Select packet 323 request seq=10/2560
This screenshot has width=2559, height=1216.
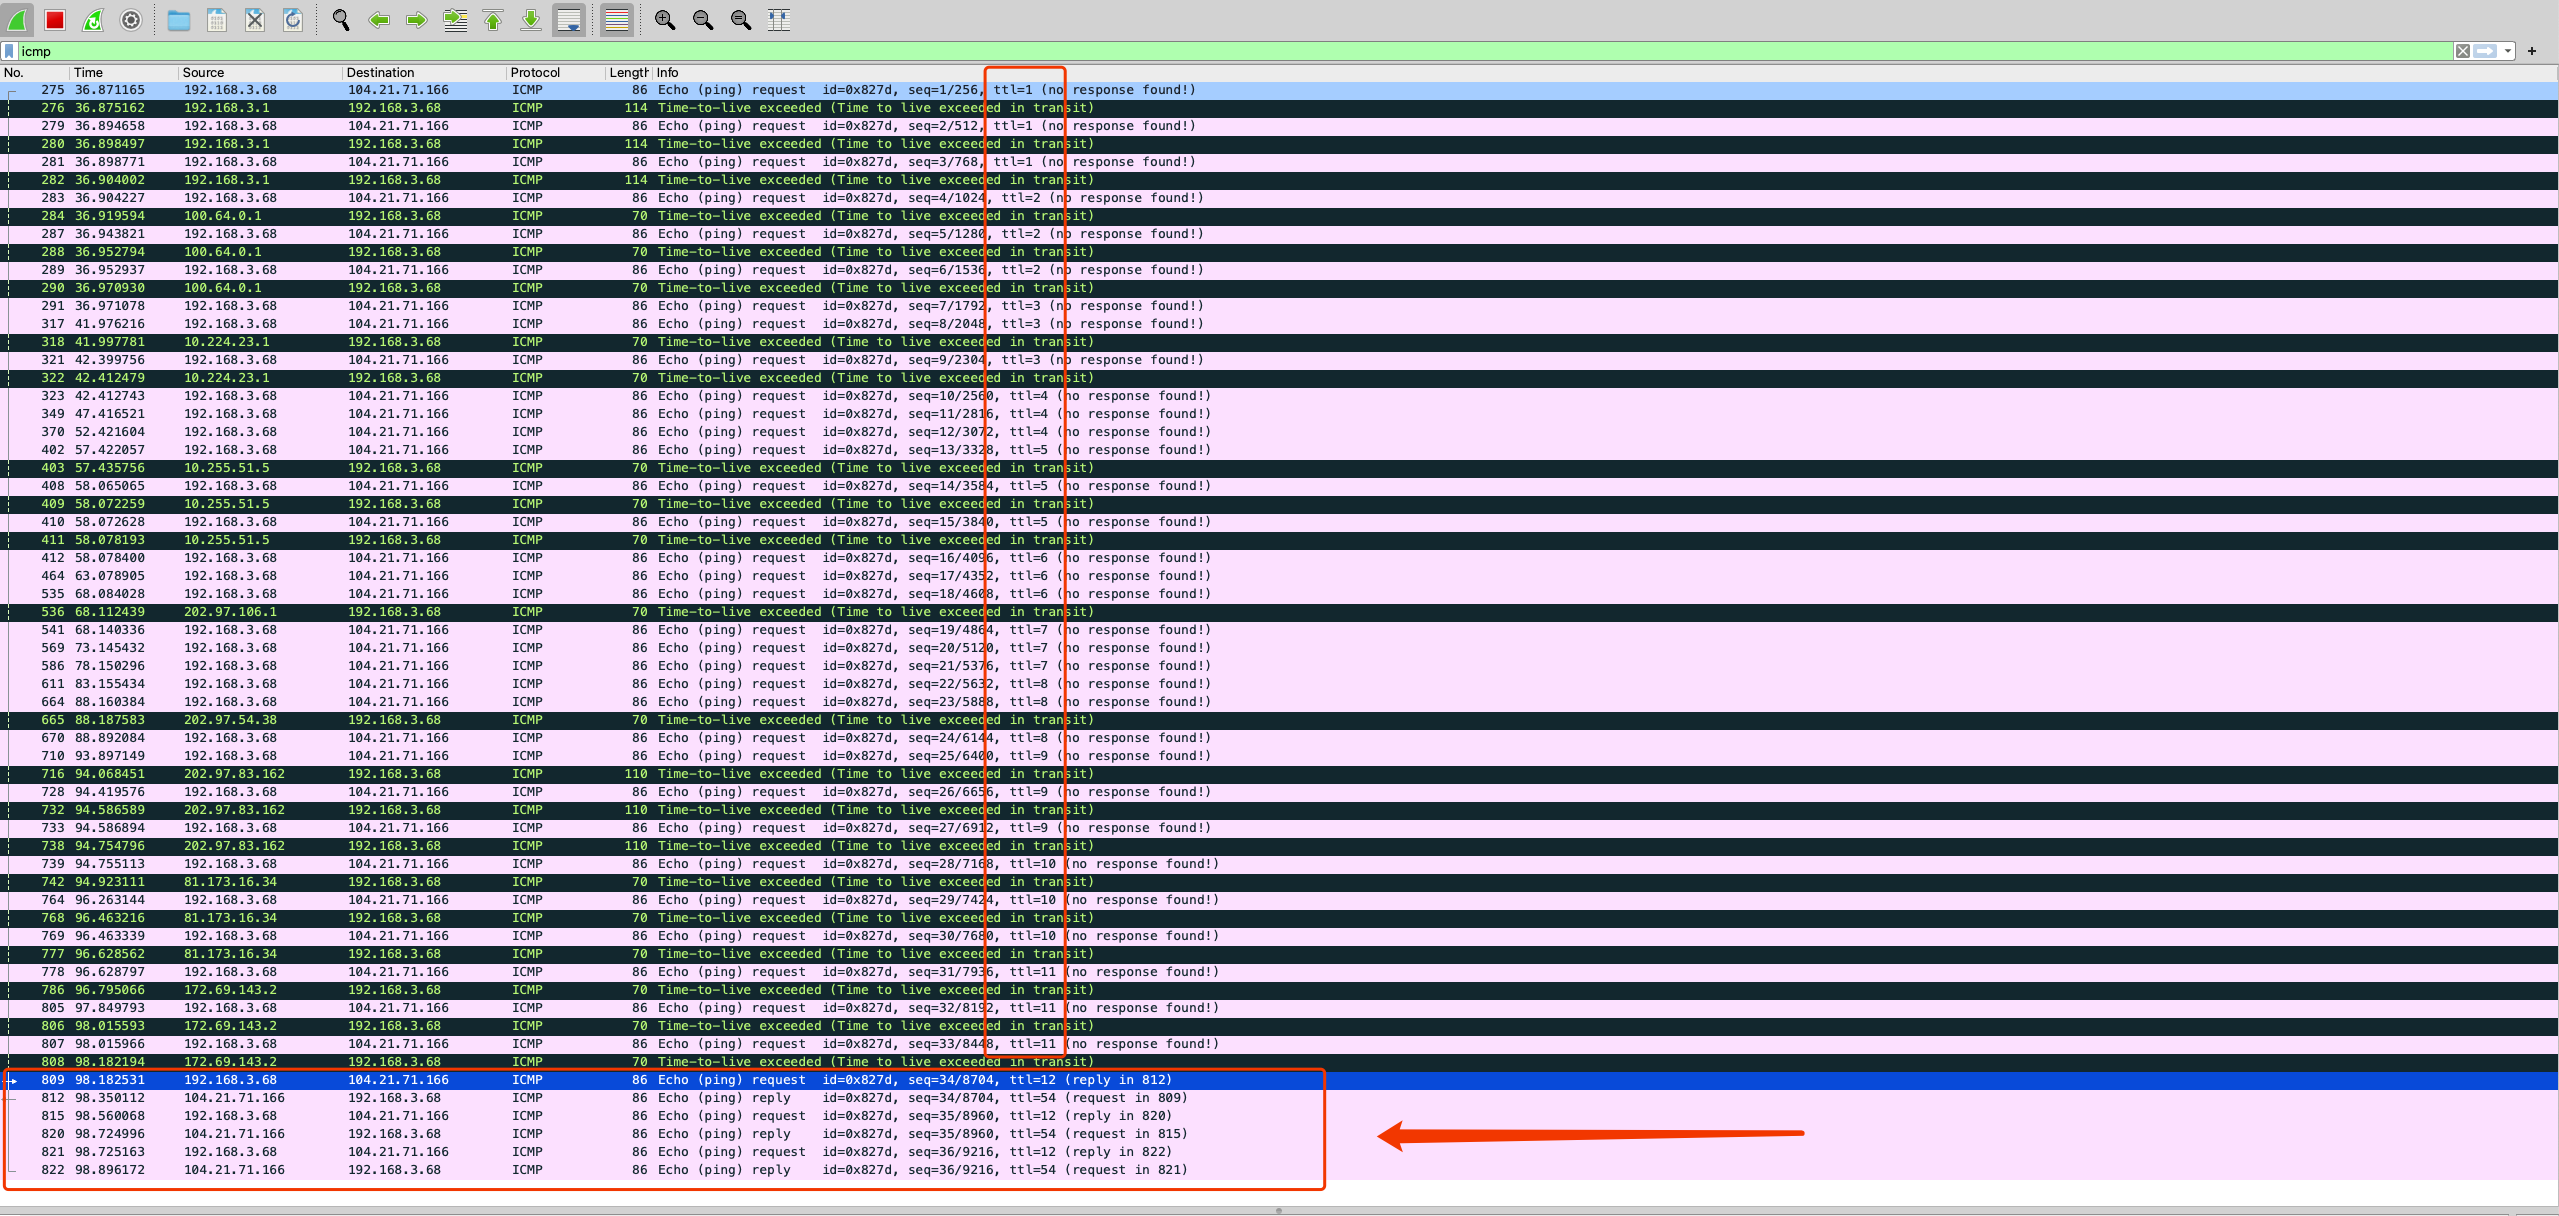tap(1279, 396)
